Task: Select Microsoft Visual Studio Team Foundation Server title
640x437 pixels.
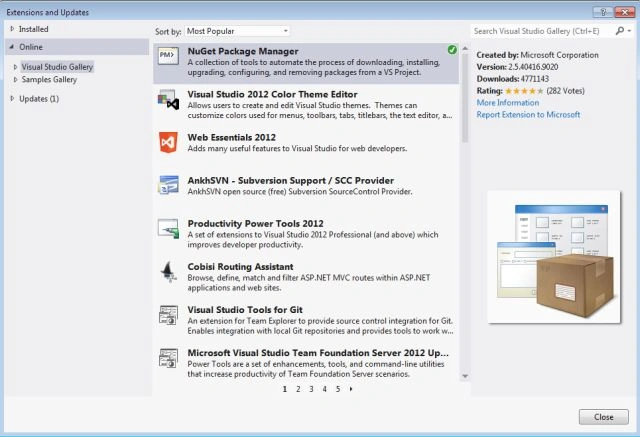Action: tap(318, 353)
